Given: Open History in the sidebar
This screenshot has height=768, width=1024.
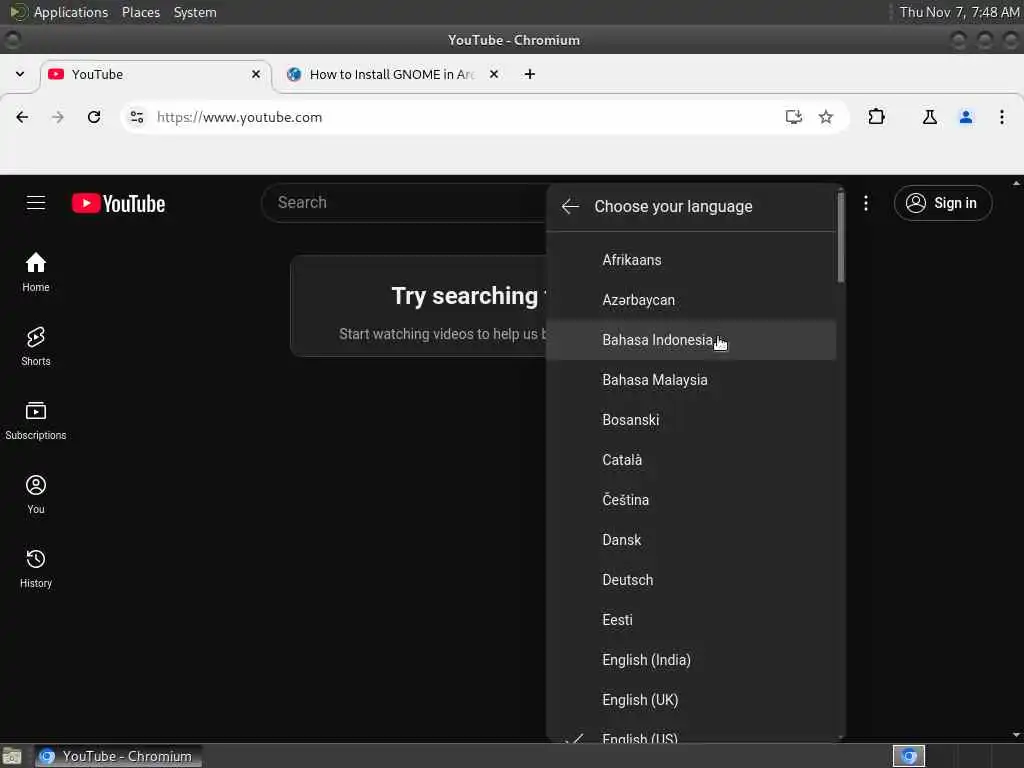Looking at the screenshot, I should pos(36,568).
